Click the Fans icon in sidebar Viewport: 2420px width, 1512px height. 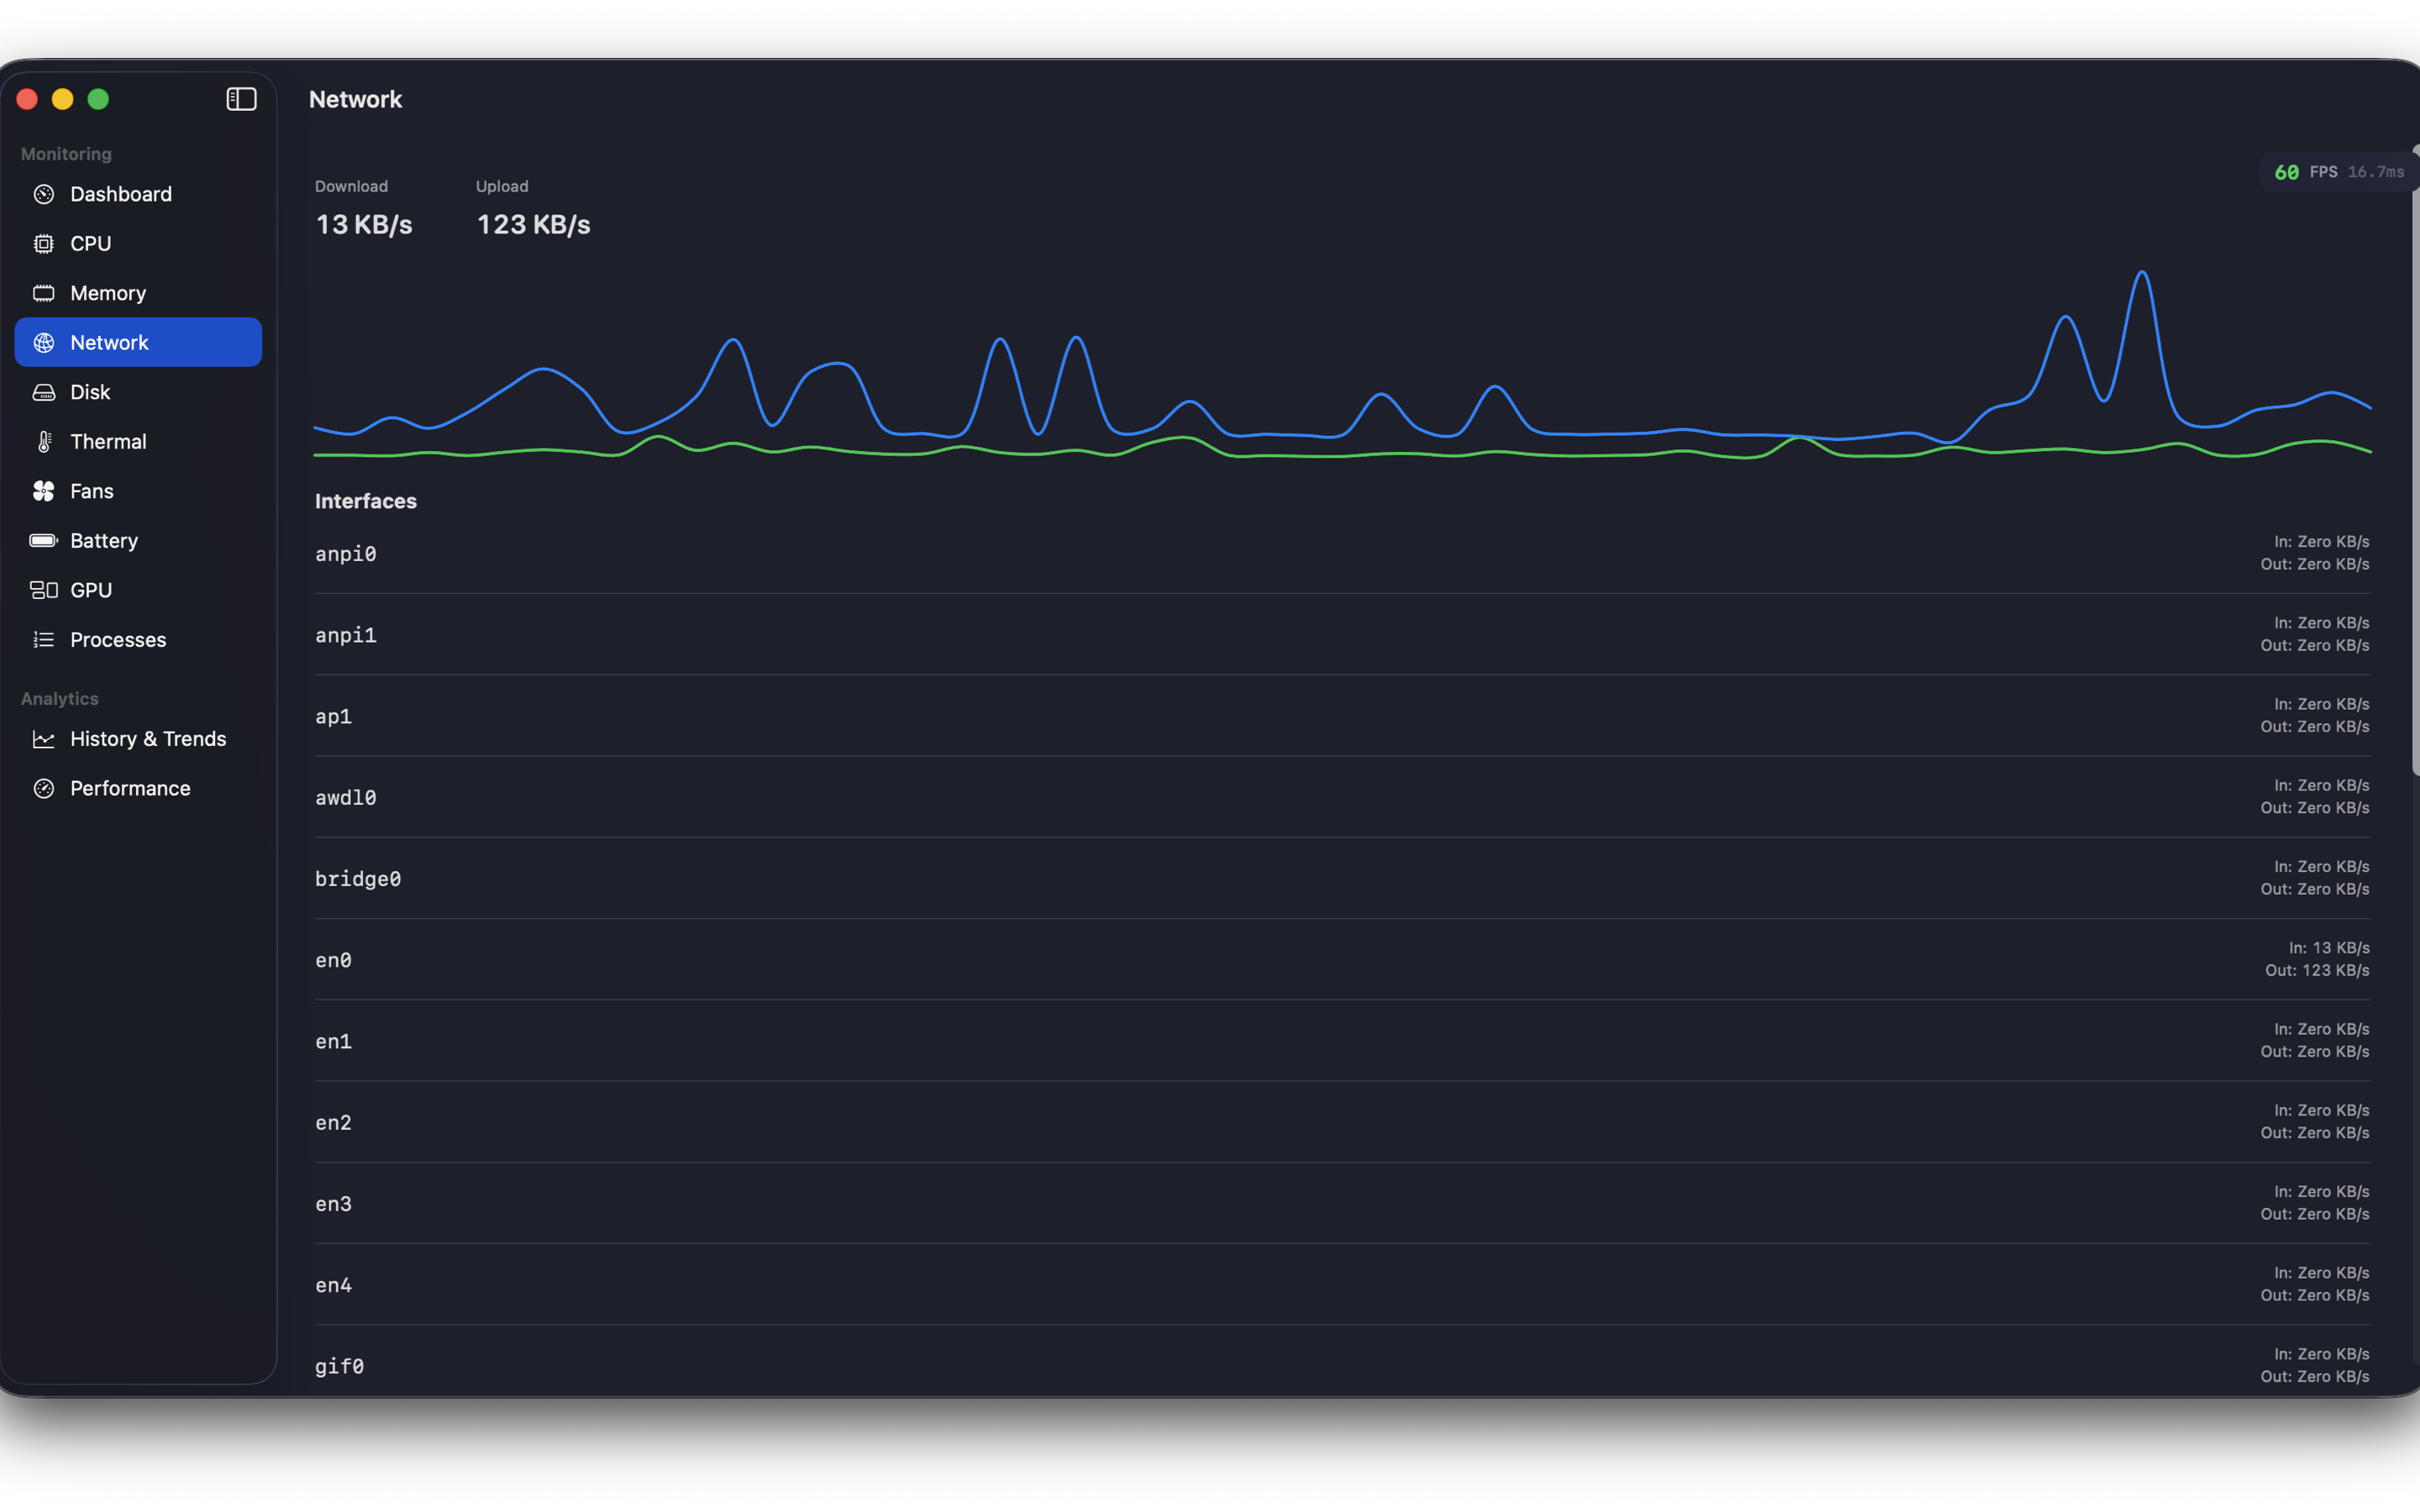pyautogui.click(x=44, y=491)
